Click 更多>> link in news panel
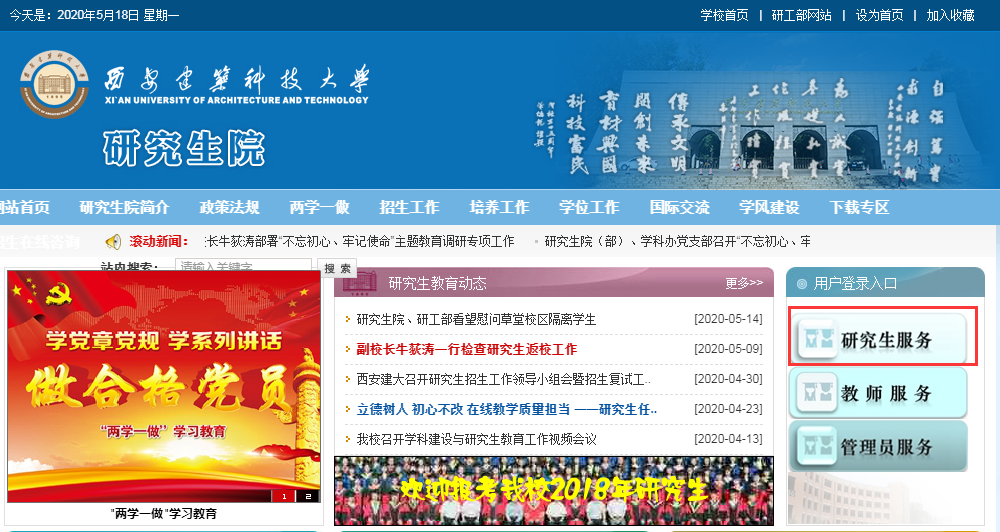This screenshot has height=532, width=1000. pyautogui.click(x=744, y=283)
